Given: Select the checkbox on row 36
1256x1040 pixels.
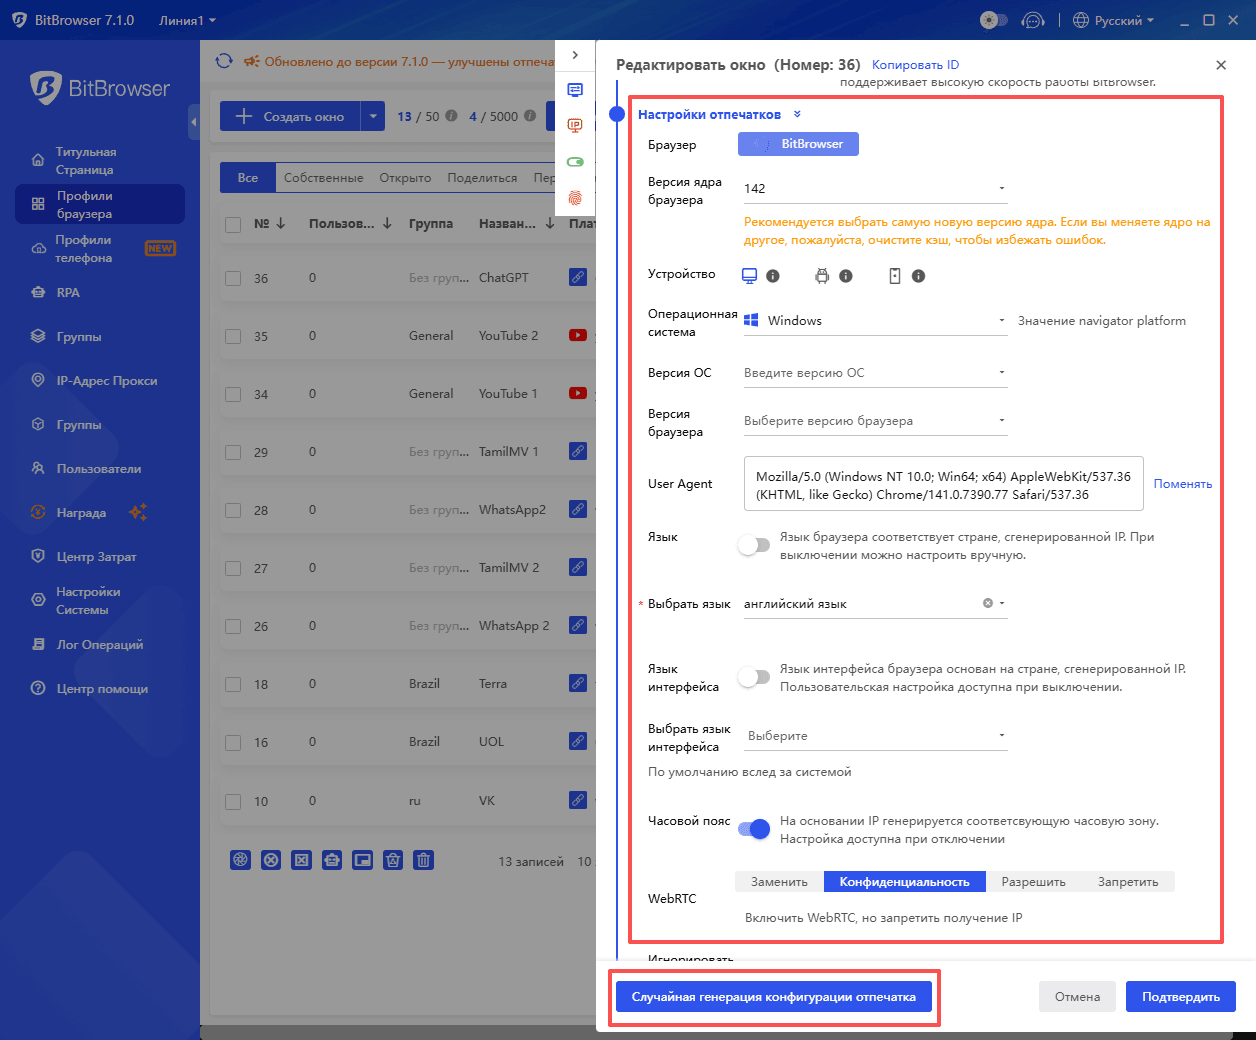Looking at the screenshot, I should 233,278.
